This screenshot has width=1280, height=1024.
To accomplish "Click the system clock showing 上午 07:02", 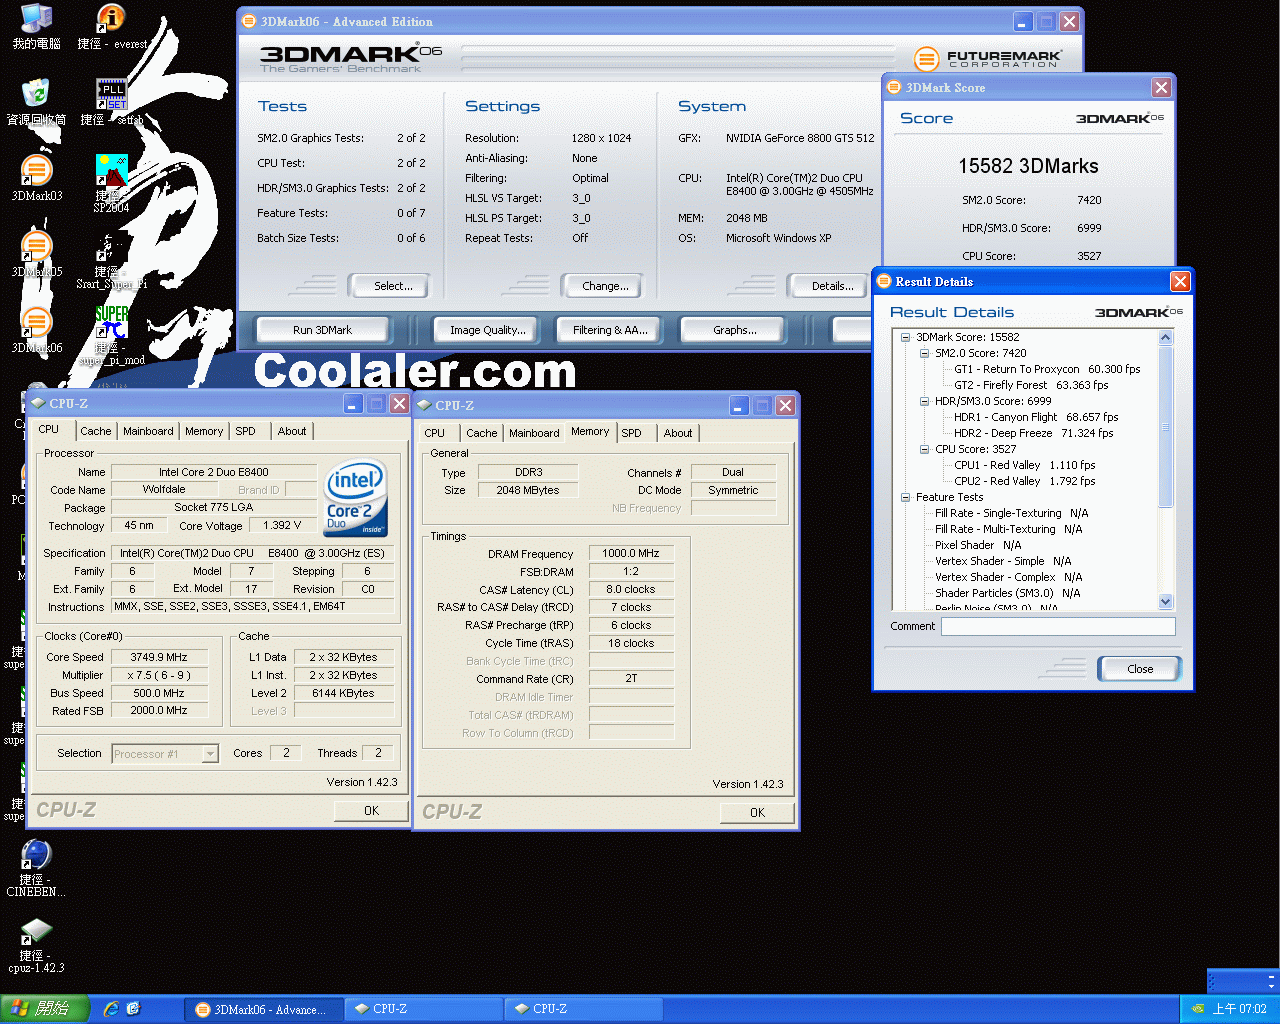I will (1239, 1009).
